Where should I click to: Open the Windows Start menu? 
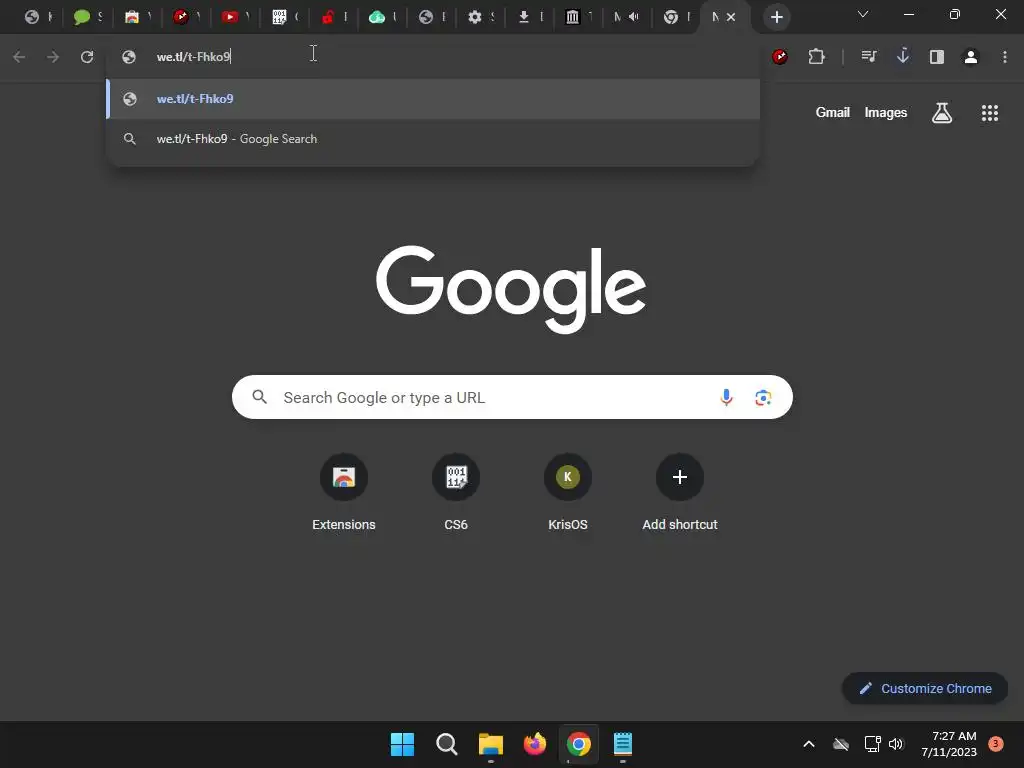click(402, 744)
